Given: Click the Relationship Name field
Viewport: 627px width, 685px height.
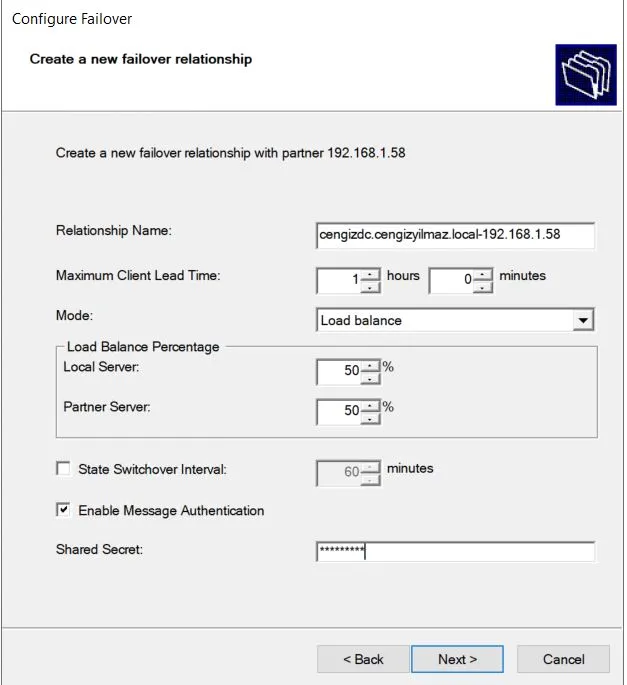Looking at the screenshot, I should (455, 235).
